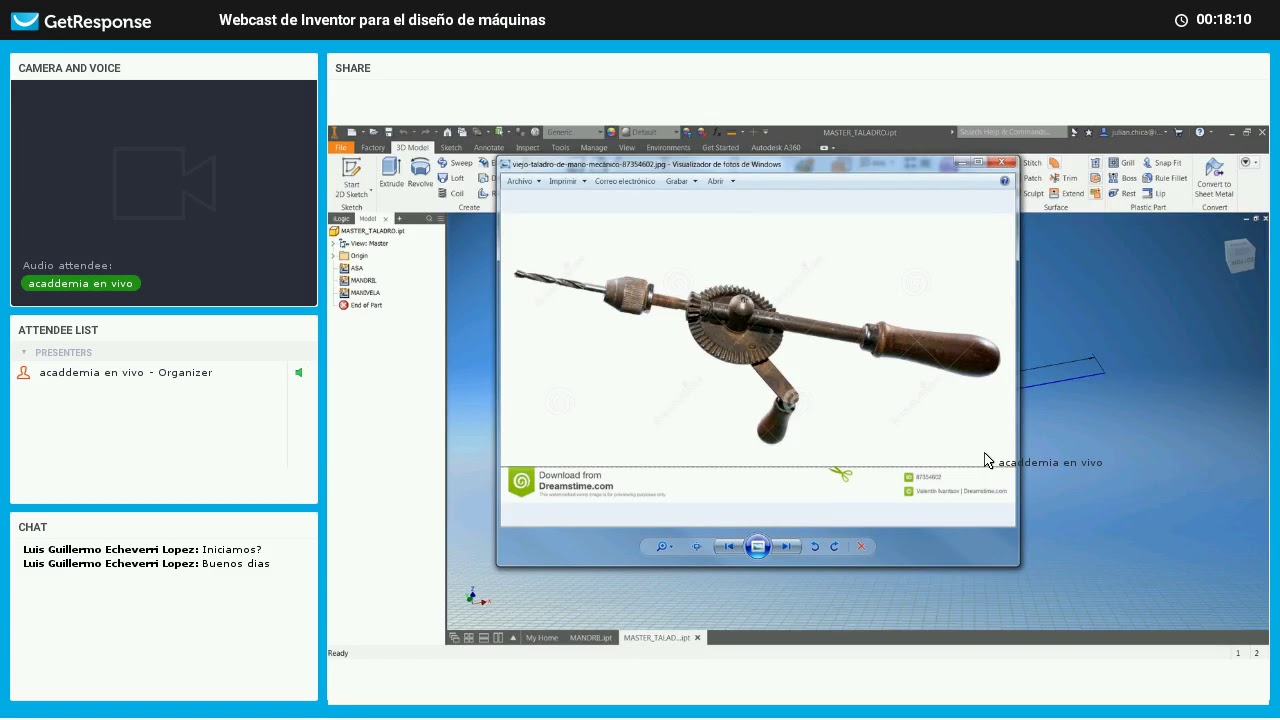
Task: Open the Grabar dropdown
Action: tap(681, 181)
